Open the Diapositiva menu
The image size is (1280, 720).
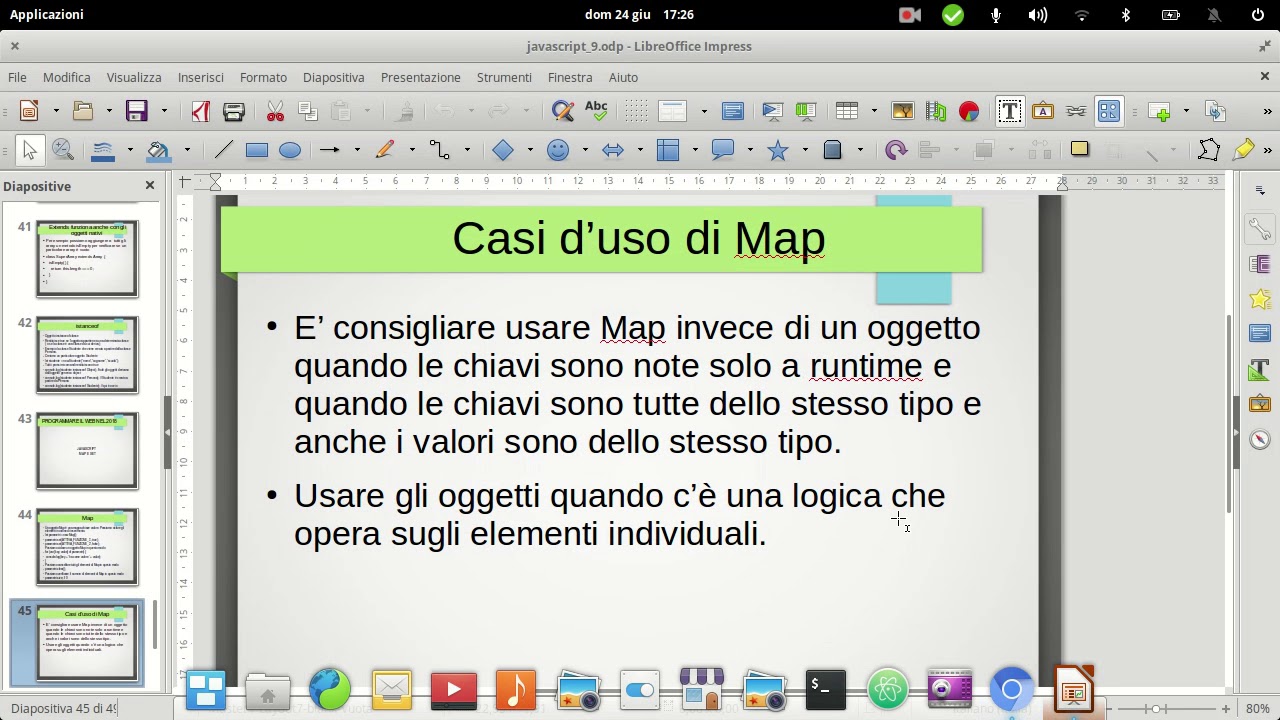334,77
